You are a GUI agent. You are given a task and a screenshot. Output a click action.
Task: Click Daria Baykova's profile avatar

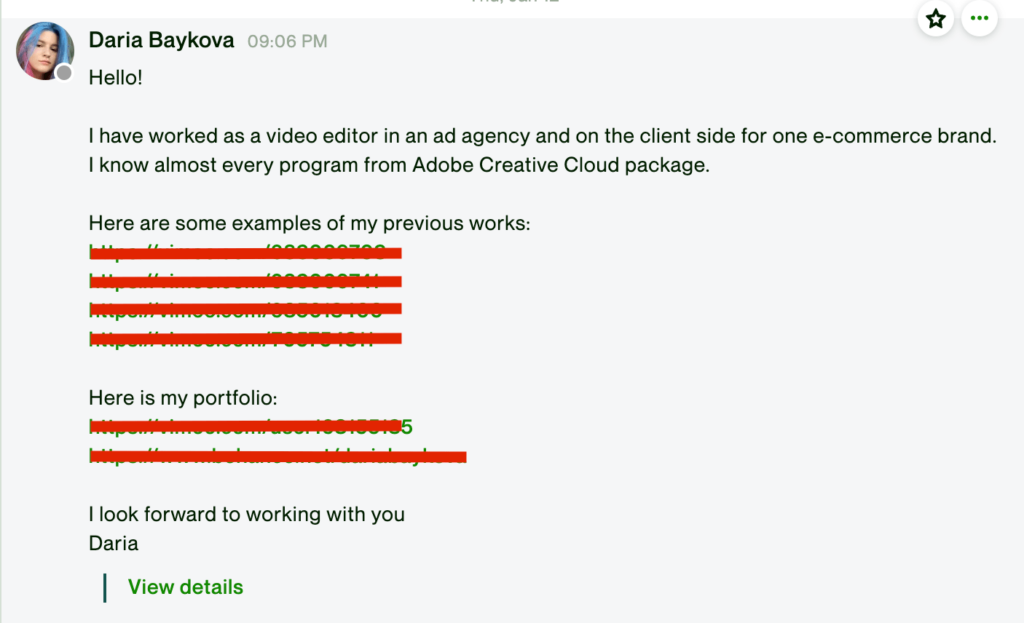click(45, 51)
